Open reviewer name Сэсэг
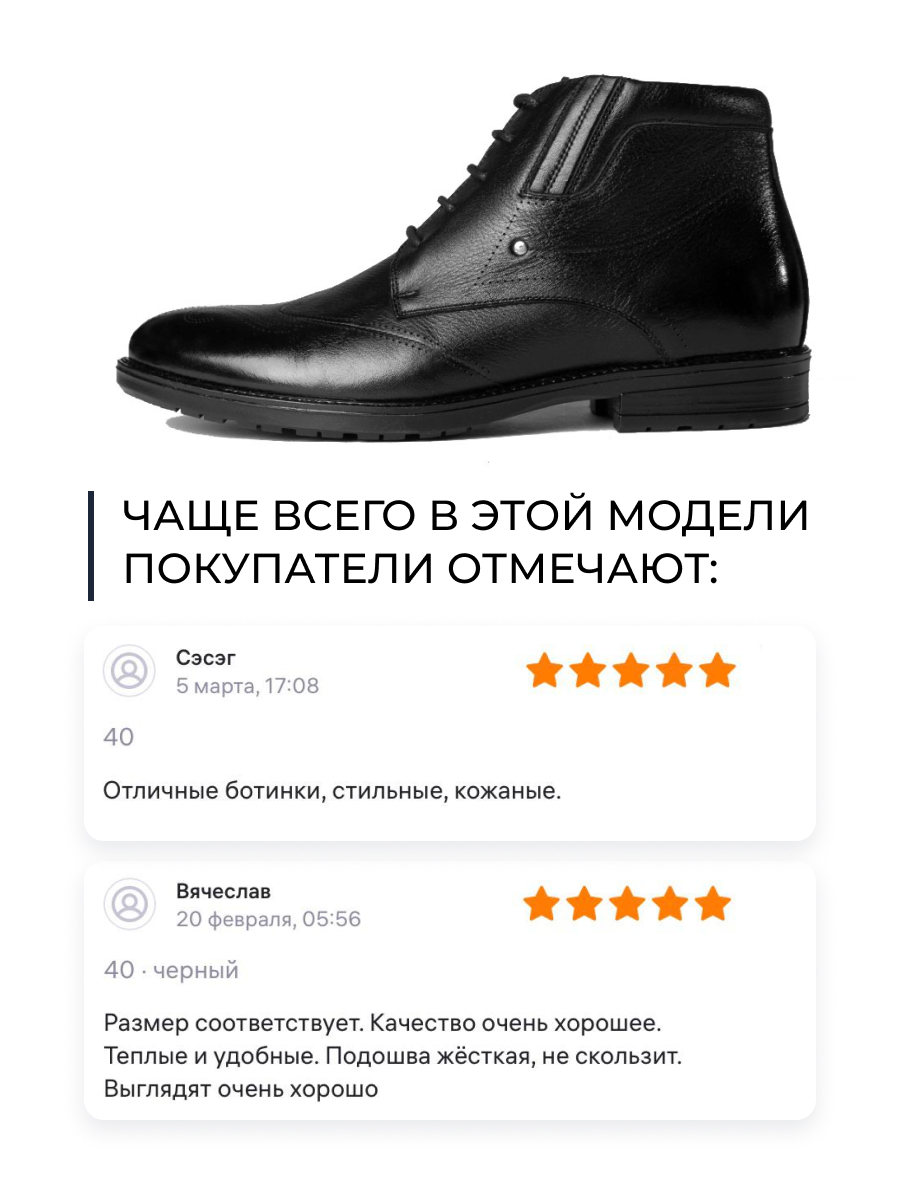This screenshot has width=900, height=1200. [x=206, y=658]
